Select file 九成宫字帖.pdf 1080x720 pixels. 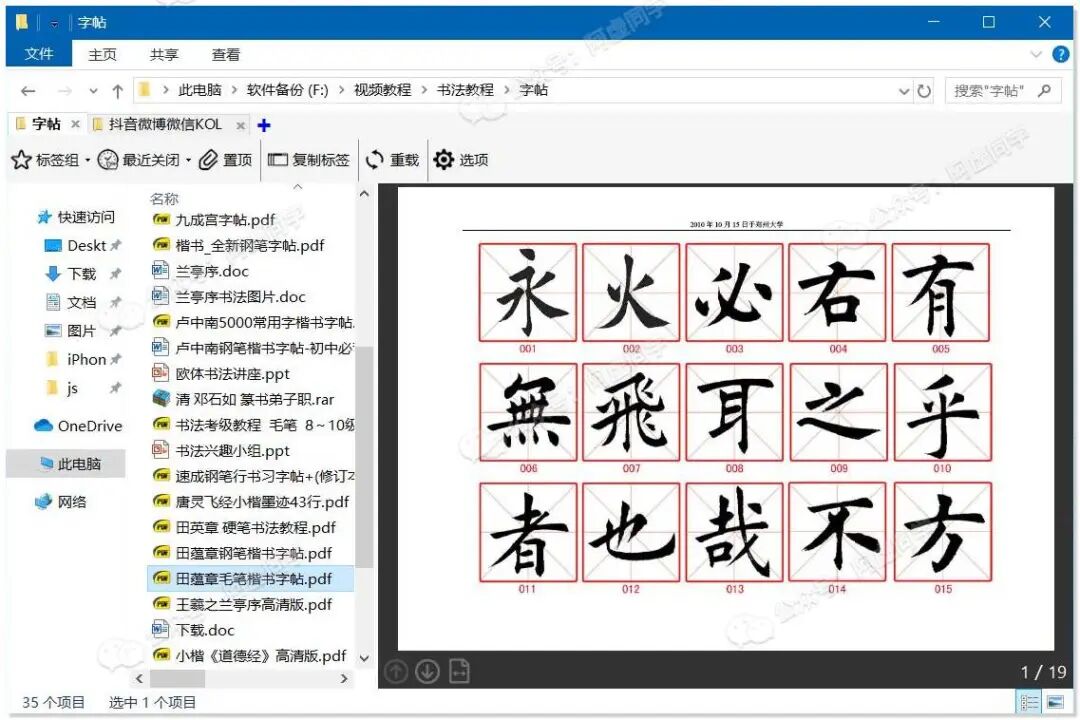pyautogui.click(x=214, y=220)
